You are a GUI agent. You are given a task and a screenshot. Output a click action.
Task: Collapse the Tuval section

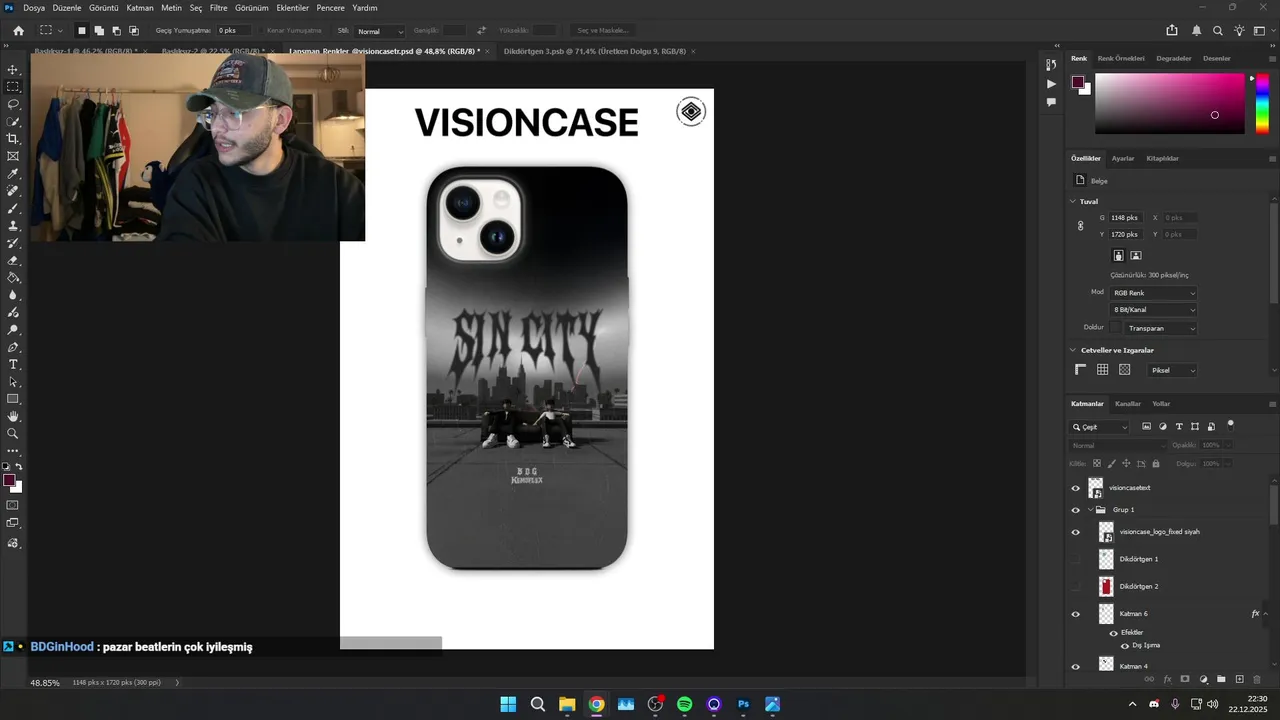(1074, 202)
